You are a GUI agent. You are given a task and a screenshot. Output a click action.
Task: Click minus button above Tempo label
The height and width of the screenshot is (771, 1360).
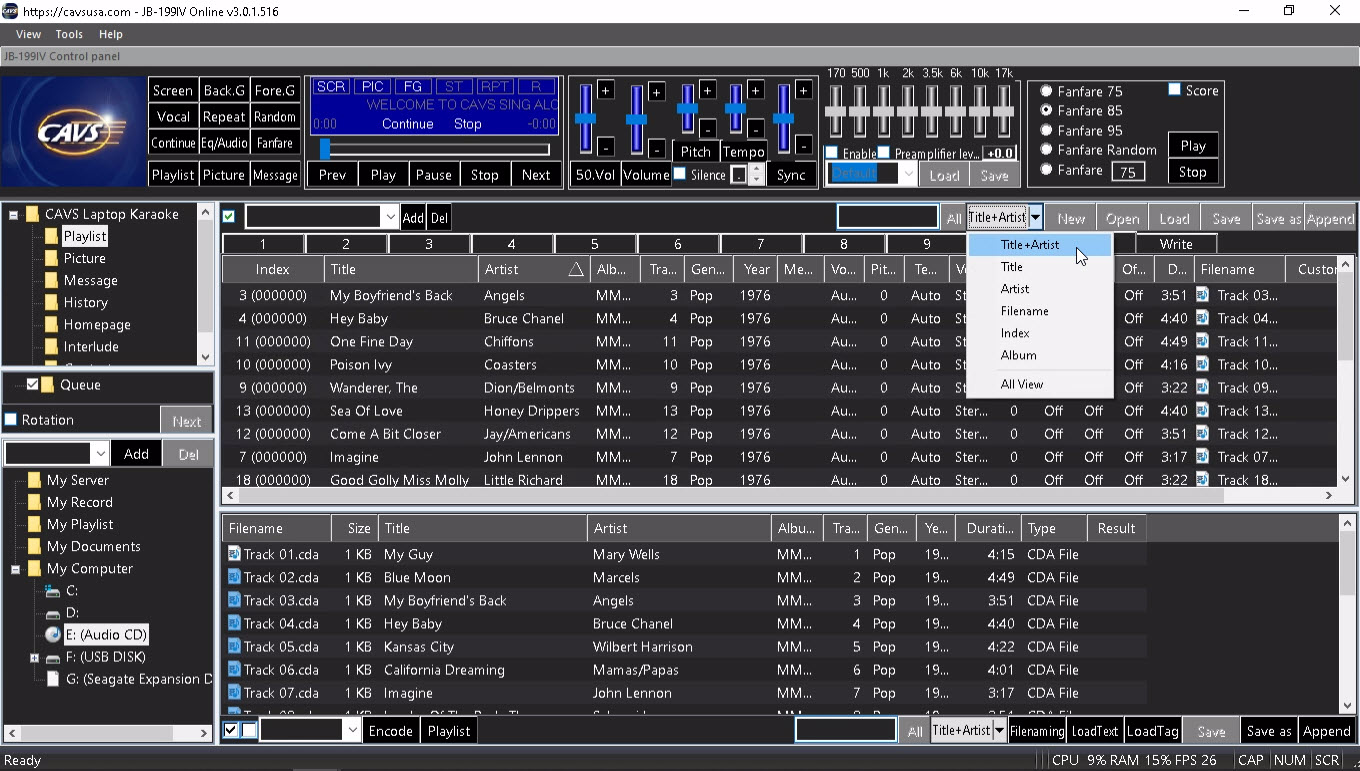pos(756,129)
